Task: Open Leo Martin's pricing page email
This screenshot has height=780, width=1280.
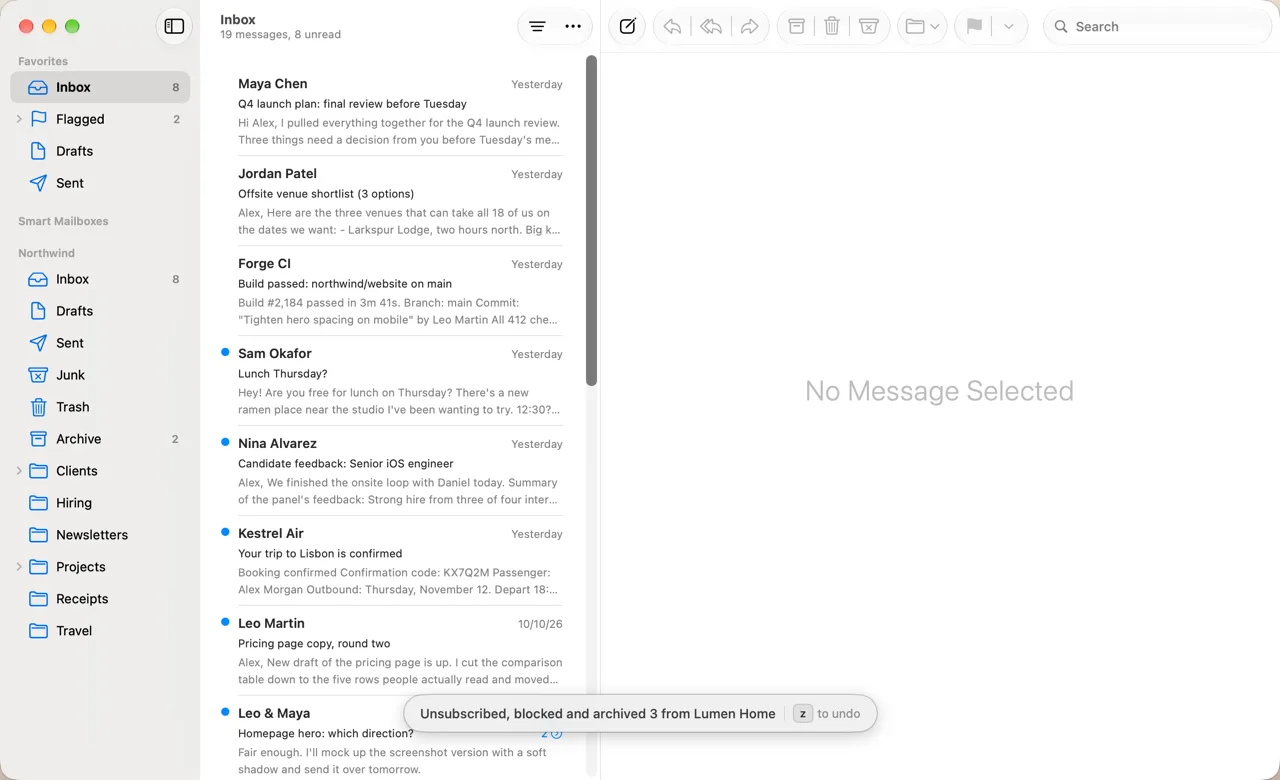Action: [x=392, y=651]
